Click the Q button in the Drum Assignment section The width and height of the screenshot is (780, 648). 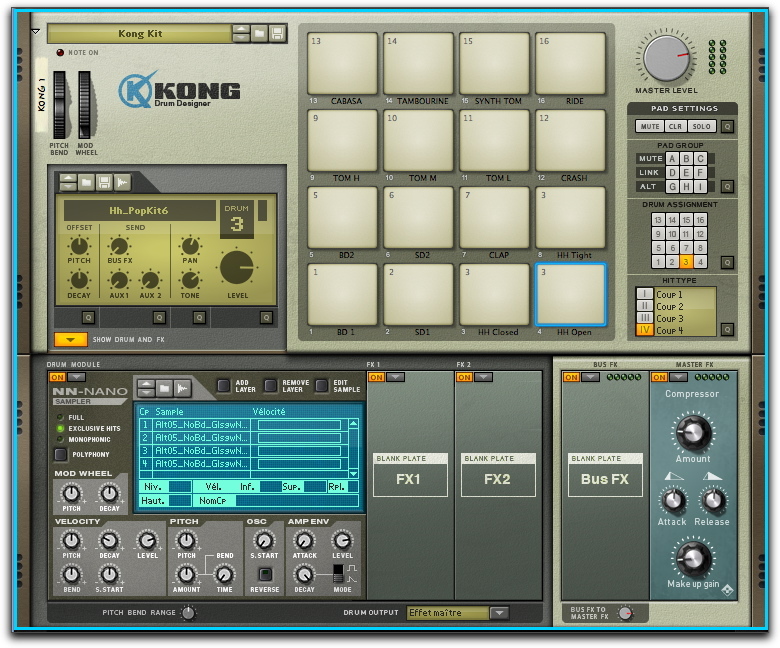pos(727,262)
